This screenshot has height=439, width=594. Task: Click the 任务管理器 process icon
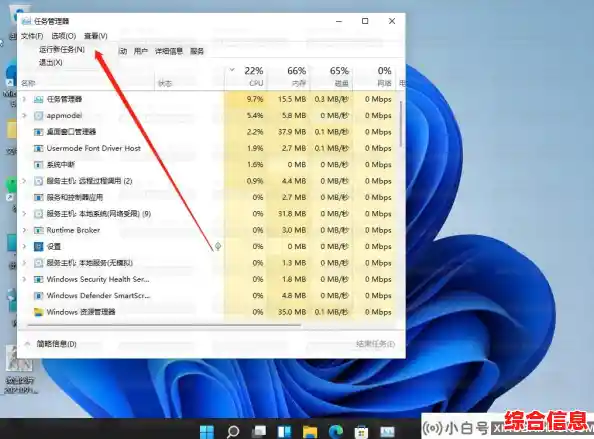point(38,99)
